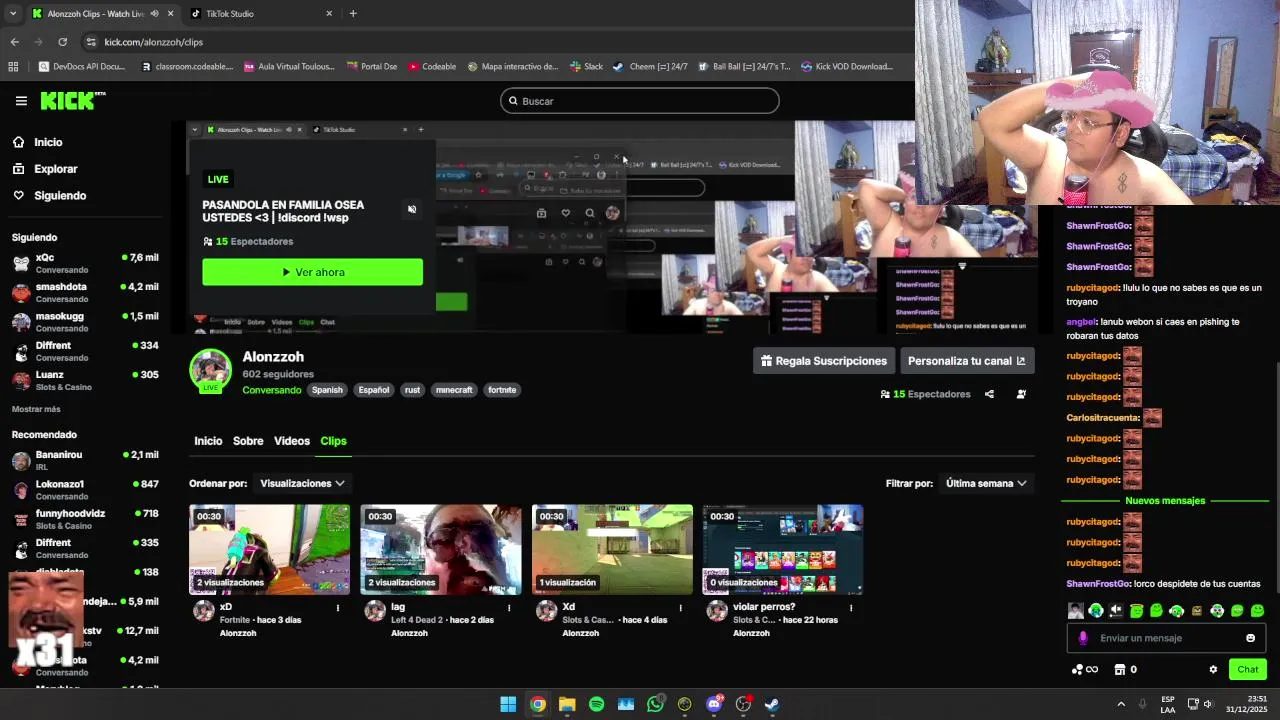Show hidden system tray icons
The image size is (1280, 720).
(x=1121, y=704)
